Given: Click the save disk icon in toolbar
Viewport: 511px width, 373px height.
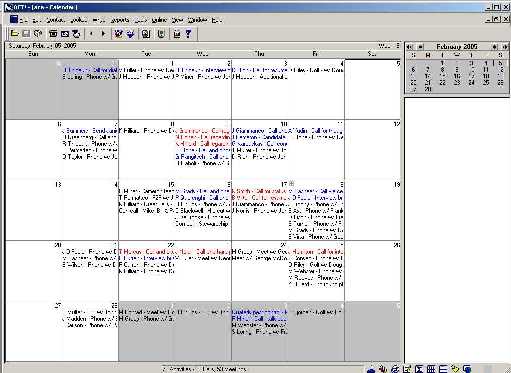Looking at the screenshot, I should click(x=26, y=33).
